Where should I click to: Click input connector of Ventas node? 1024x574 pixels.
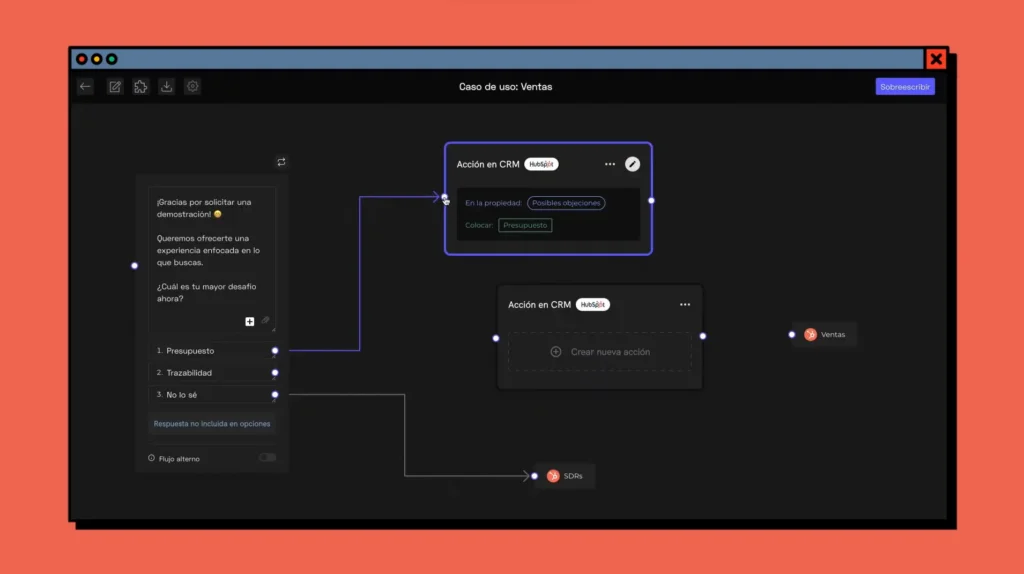tap(792, 334)
